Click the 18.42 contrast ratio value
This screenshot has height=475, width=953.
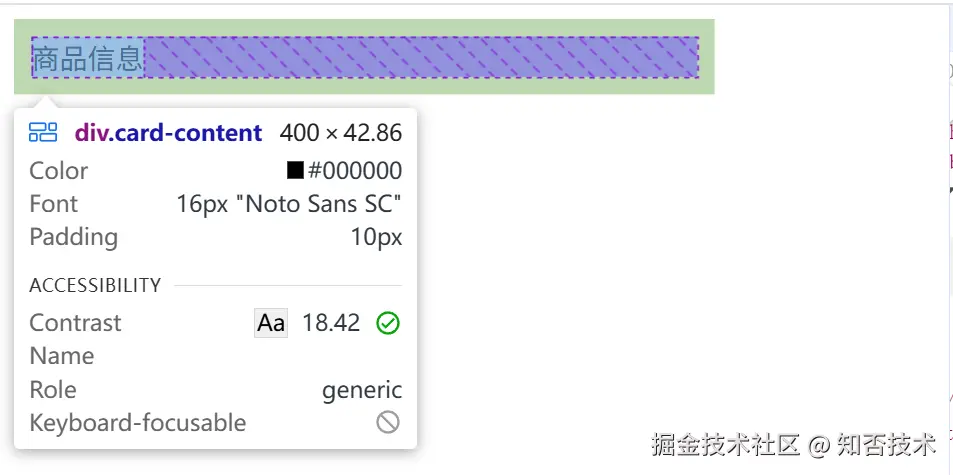pos(331,323)
